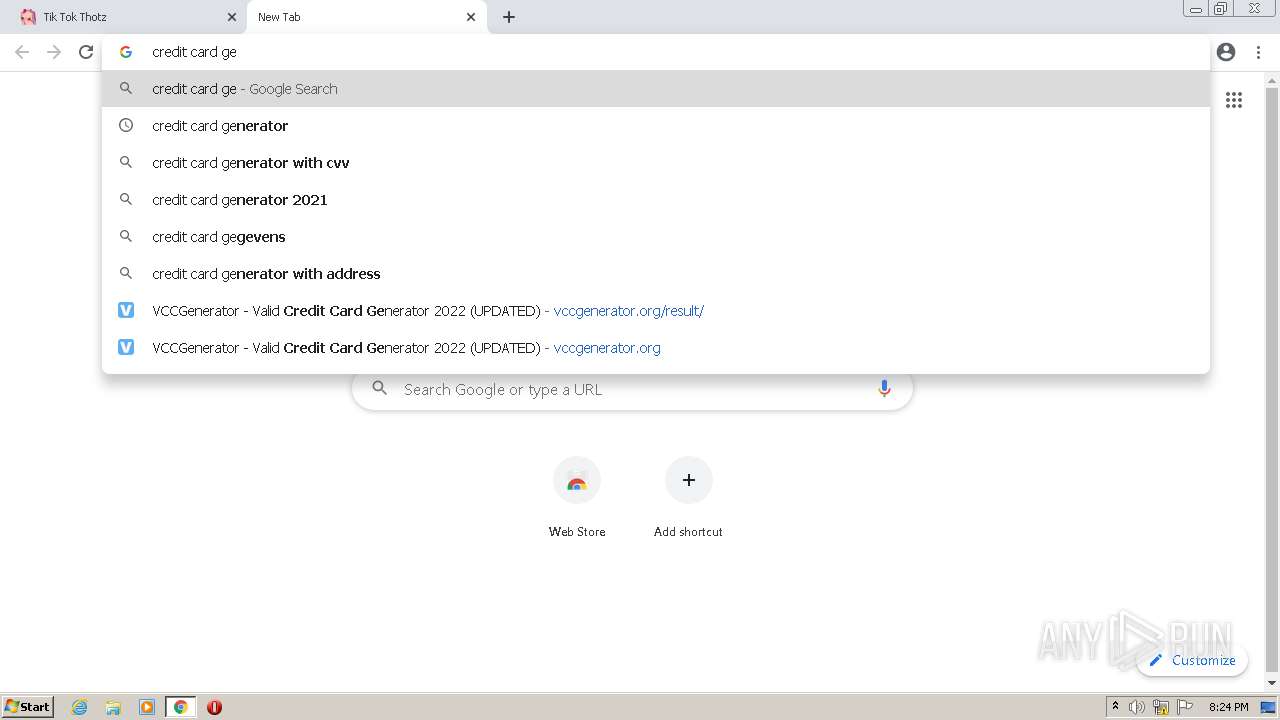The image size is (1280, 720).
Task: Click the show desktop tray icon
Action: click(1268, 707)
